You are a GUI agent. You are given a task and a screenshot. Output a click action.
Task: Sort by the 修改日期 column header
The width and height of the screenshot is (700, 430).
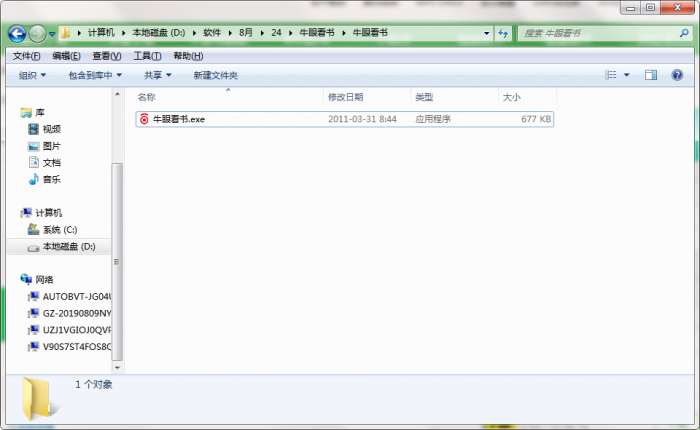pos(346,97)
